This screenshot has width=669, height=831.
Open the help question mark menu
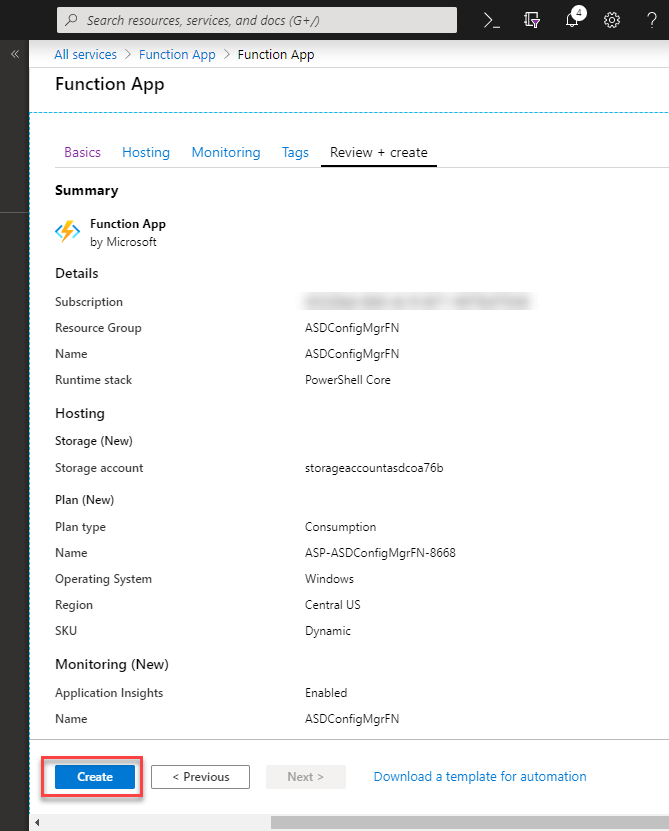point(651,20)
